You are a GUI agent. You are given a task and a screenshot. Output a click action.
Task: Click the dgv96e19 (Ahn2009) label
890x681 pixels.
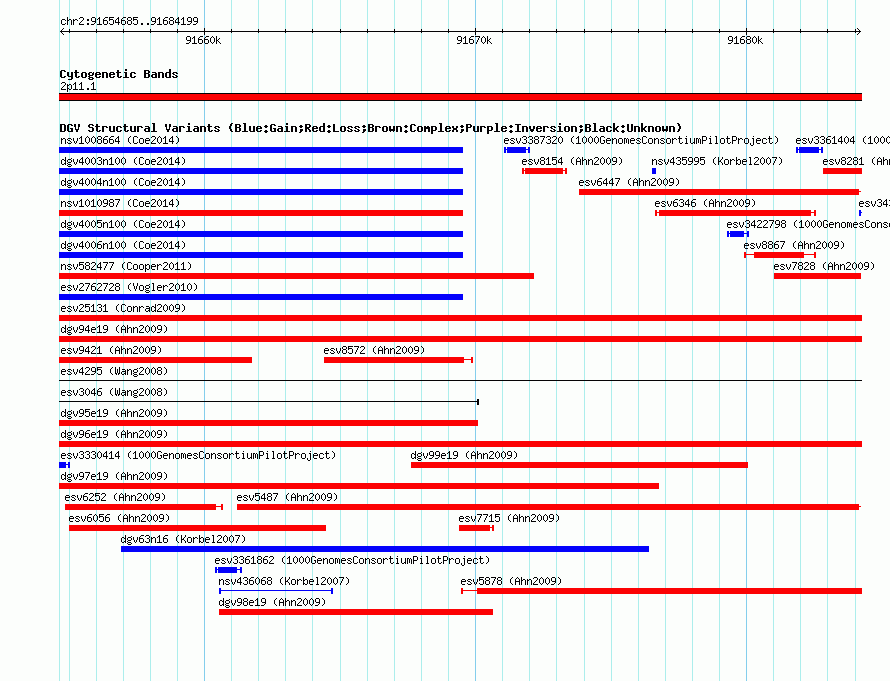coord(114,434)
